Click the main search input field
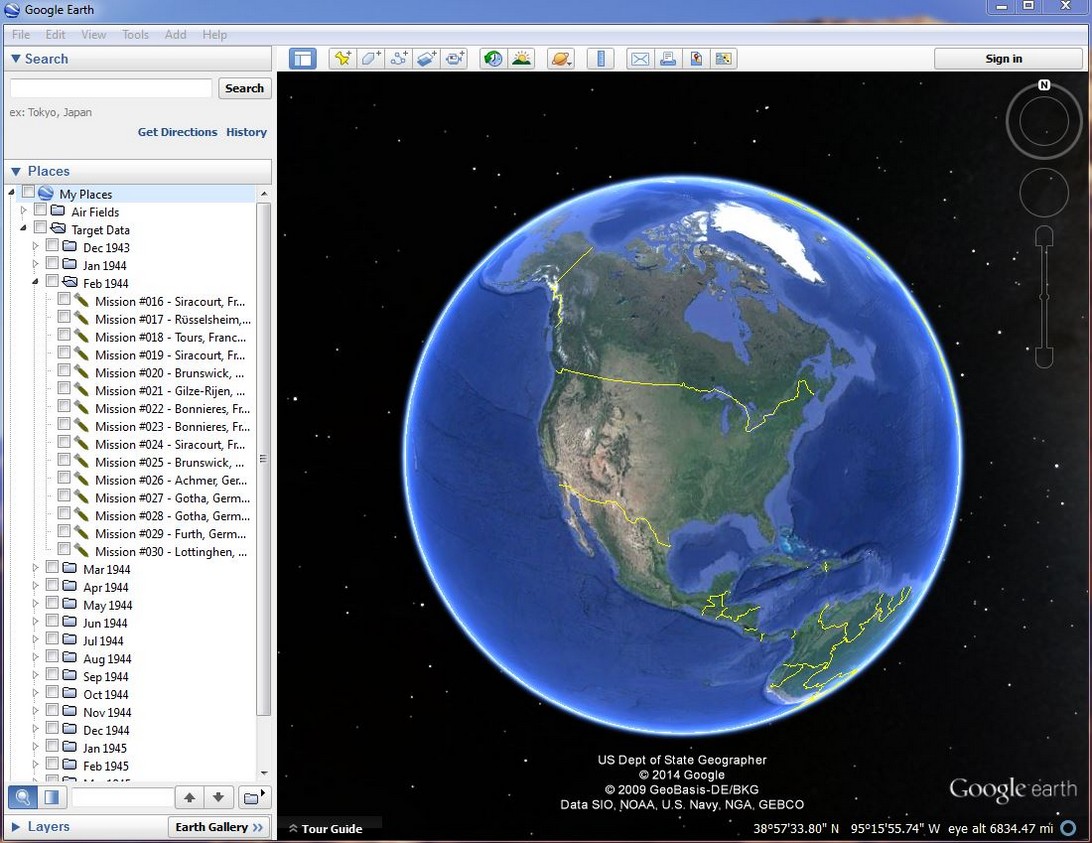 tap(111, 88)
